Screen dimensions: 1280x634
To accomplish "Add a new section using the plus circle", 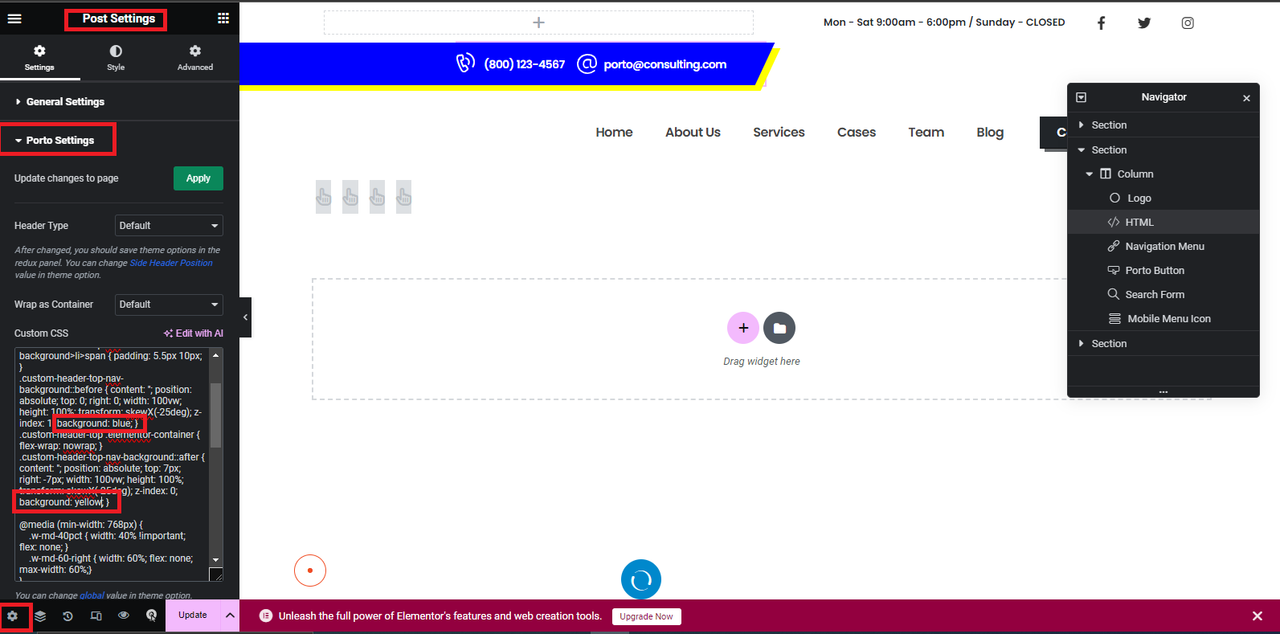I will tap(743, 327).
